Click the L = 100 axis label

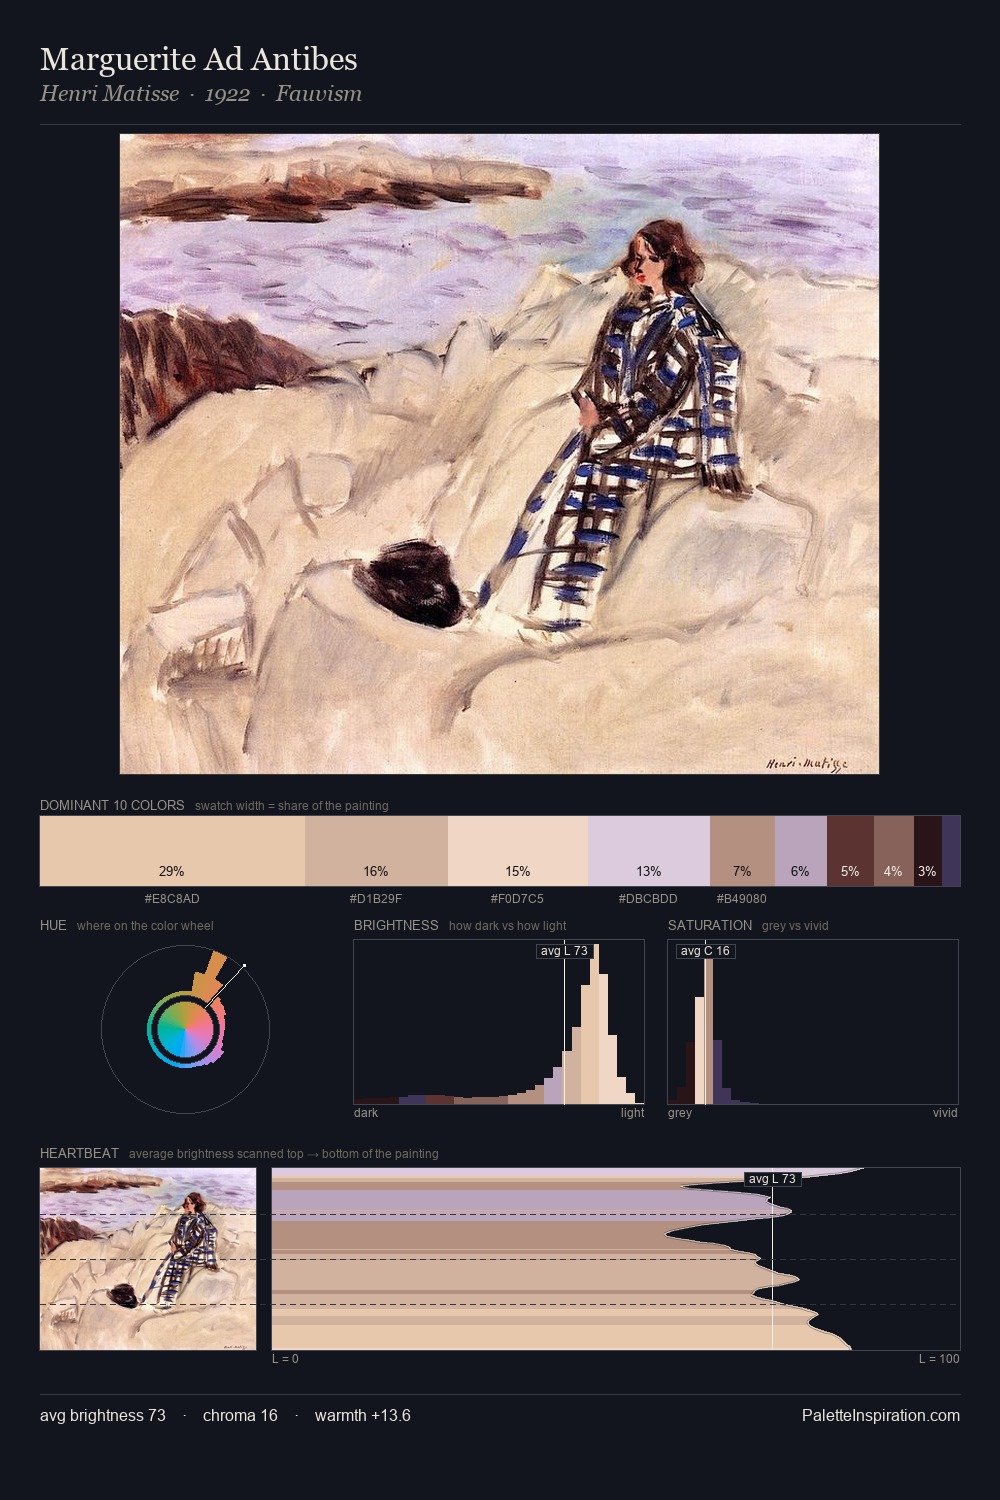[939, 1359]
